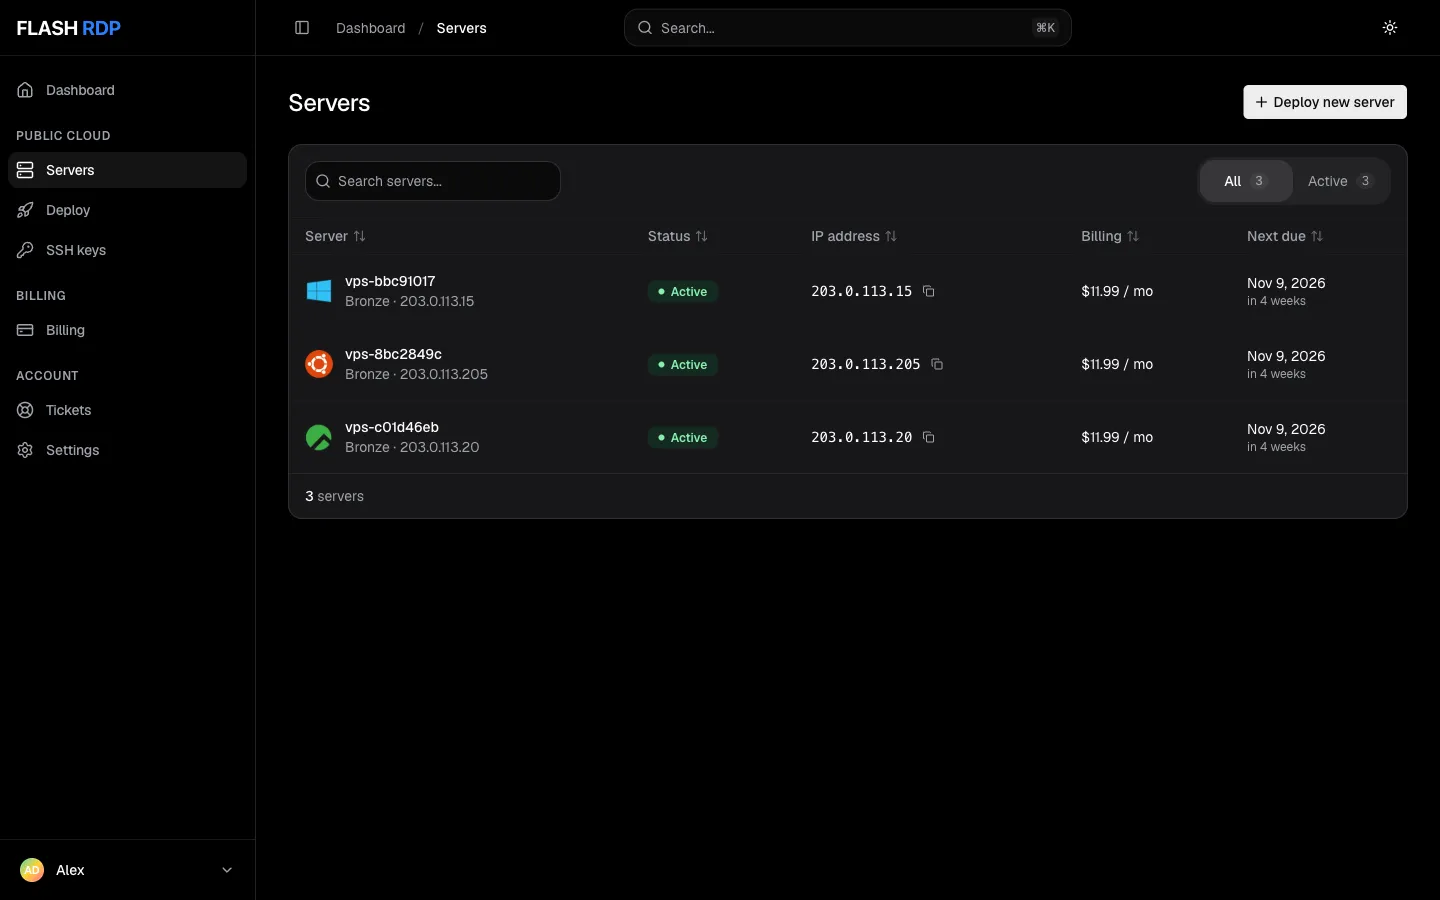1440x900 pixels.
Task: Click Dashboard breadcrumb link
Action: (371, 28)
